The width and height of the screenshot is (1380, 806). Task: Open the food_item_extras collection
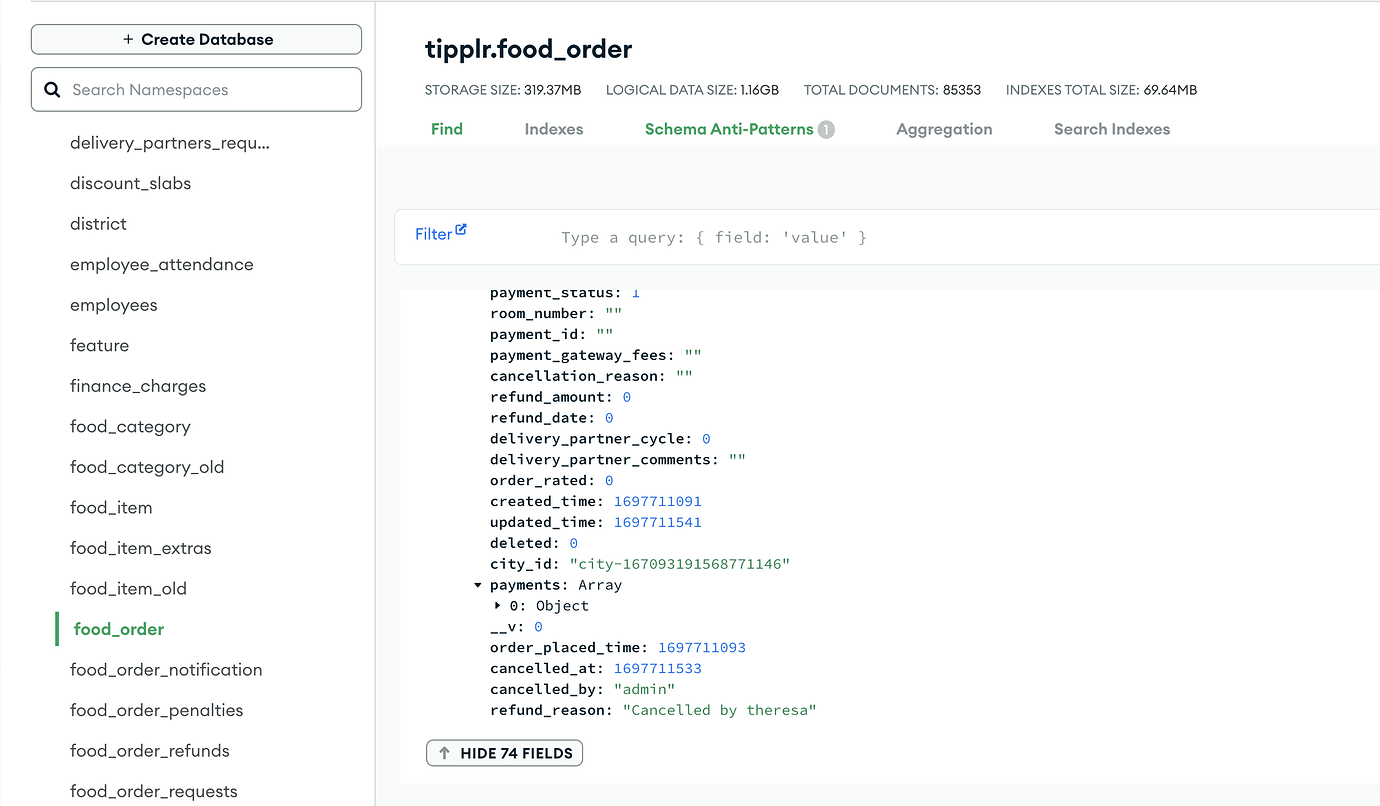coord(141,548)
